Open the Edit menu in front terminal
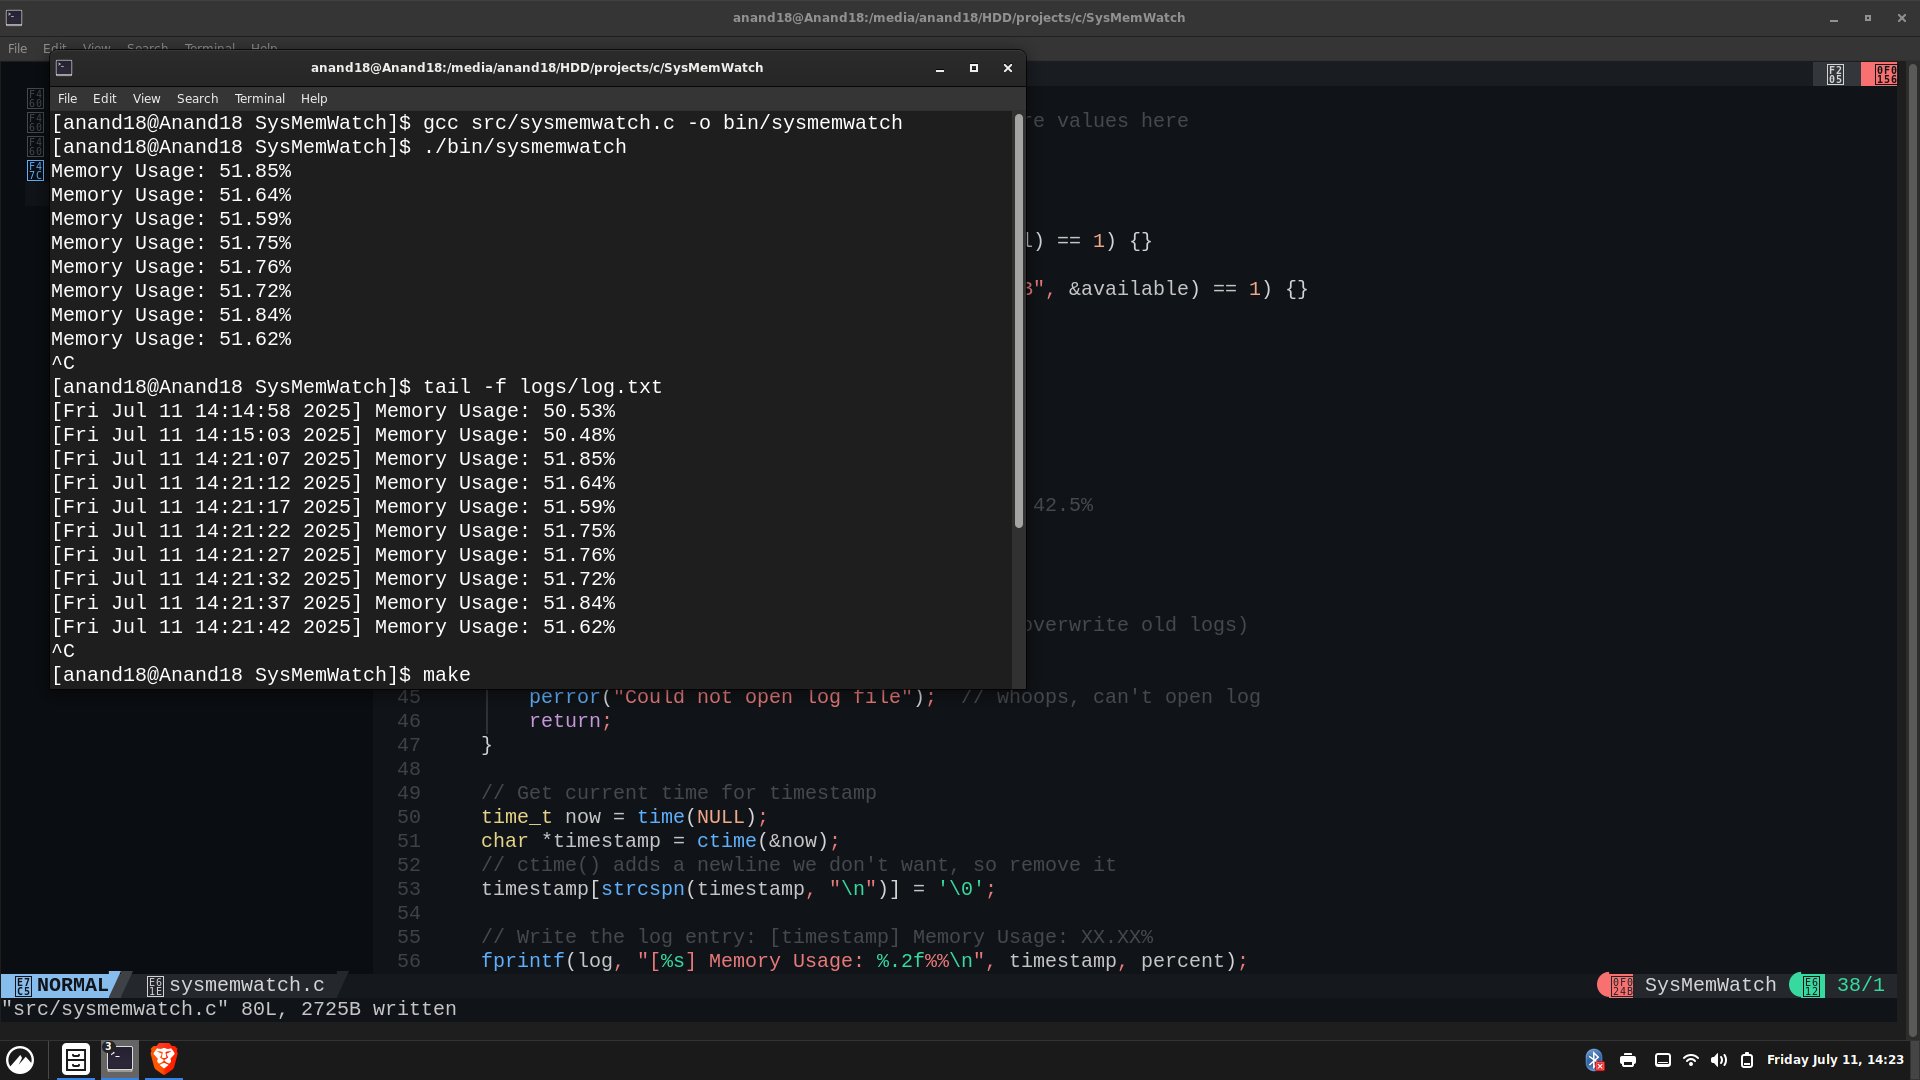Viewport: 1920px width, 1080px height. click(104, 98)
